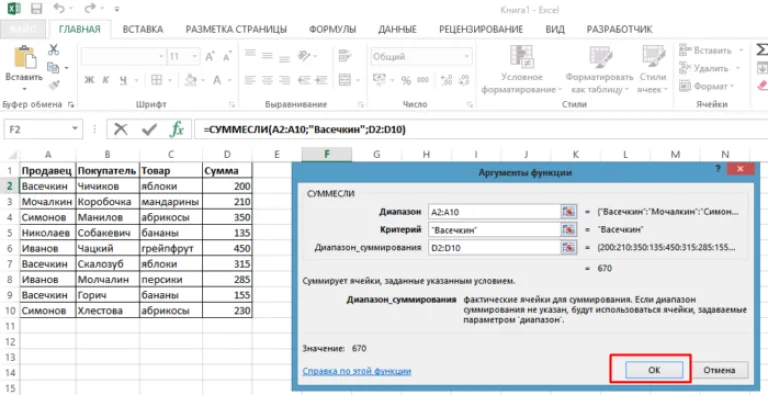The height and width of the screenshot is (395, 768).
Task: Click the Save icon in the quick access toolbar
Action: point(36,9)
